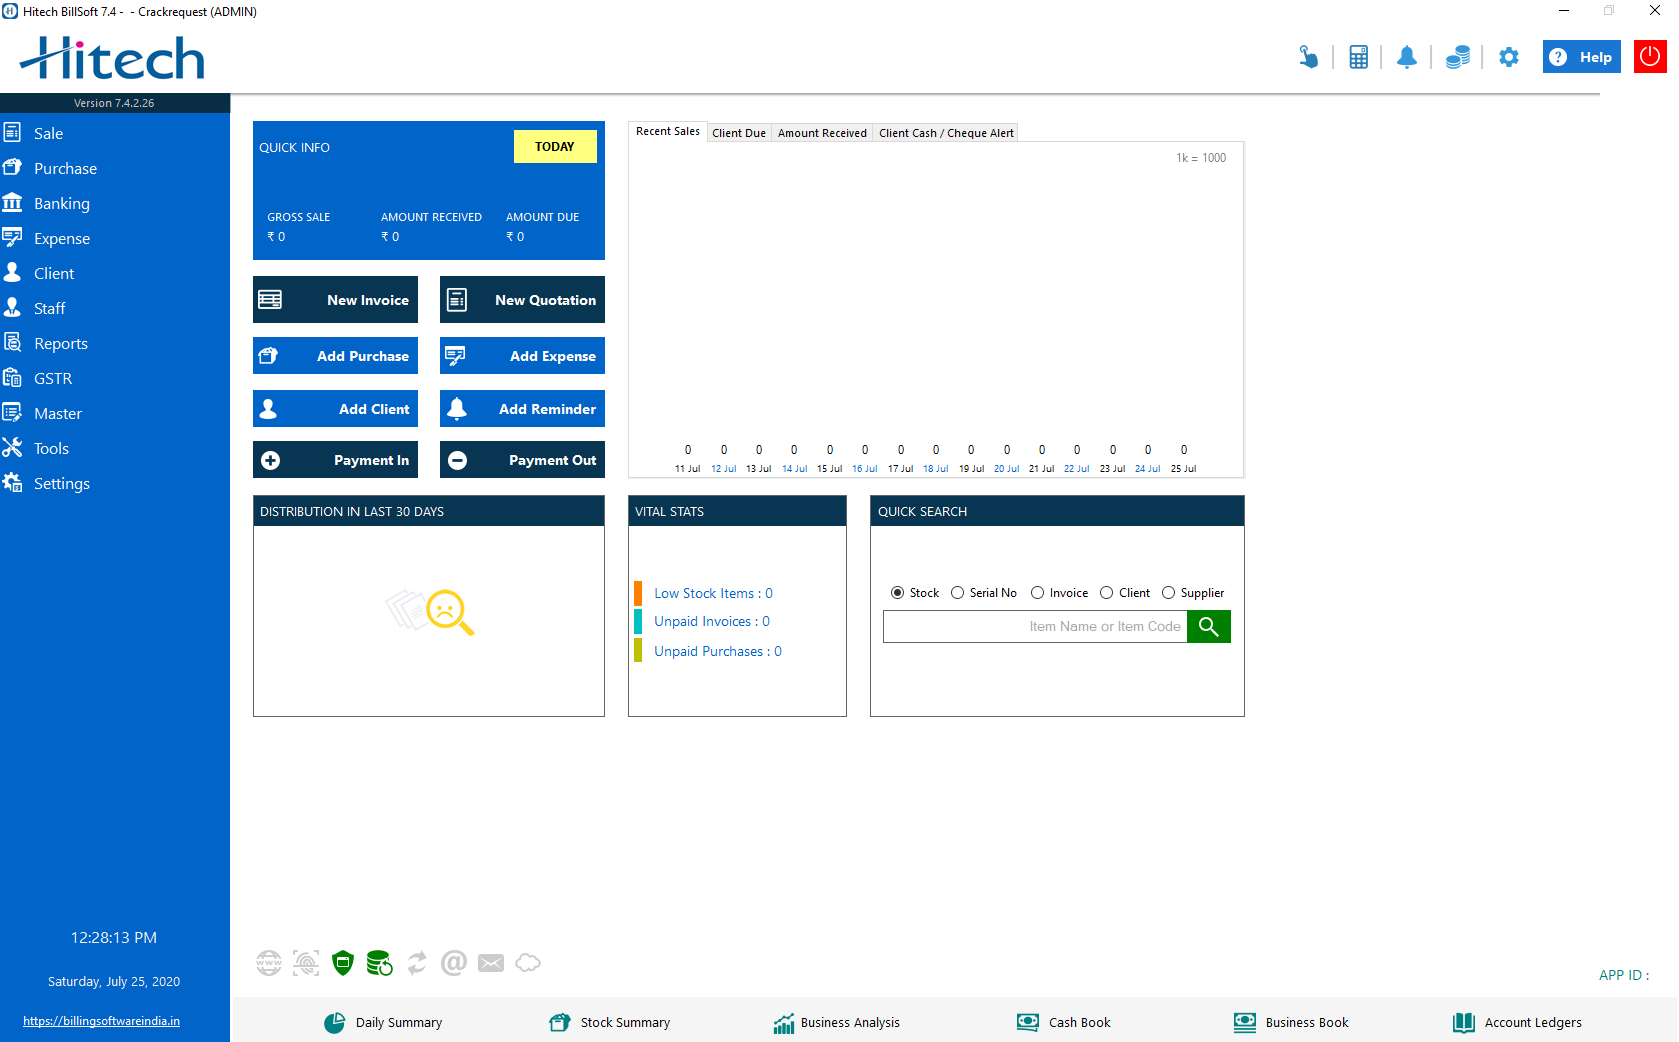Click the fingerprint scan icon at bottom
This screenshot has width=1679, height=1042.
(306, 963)
